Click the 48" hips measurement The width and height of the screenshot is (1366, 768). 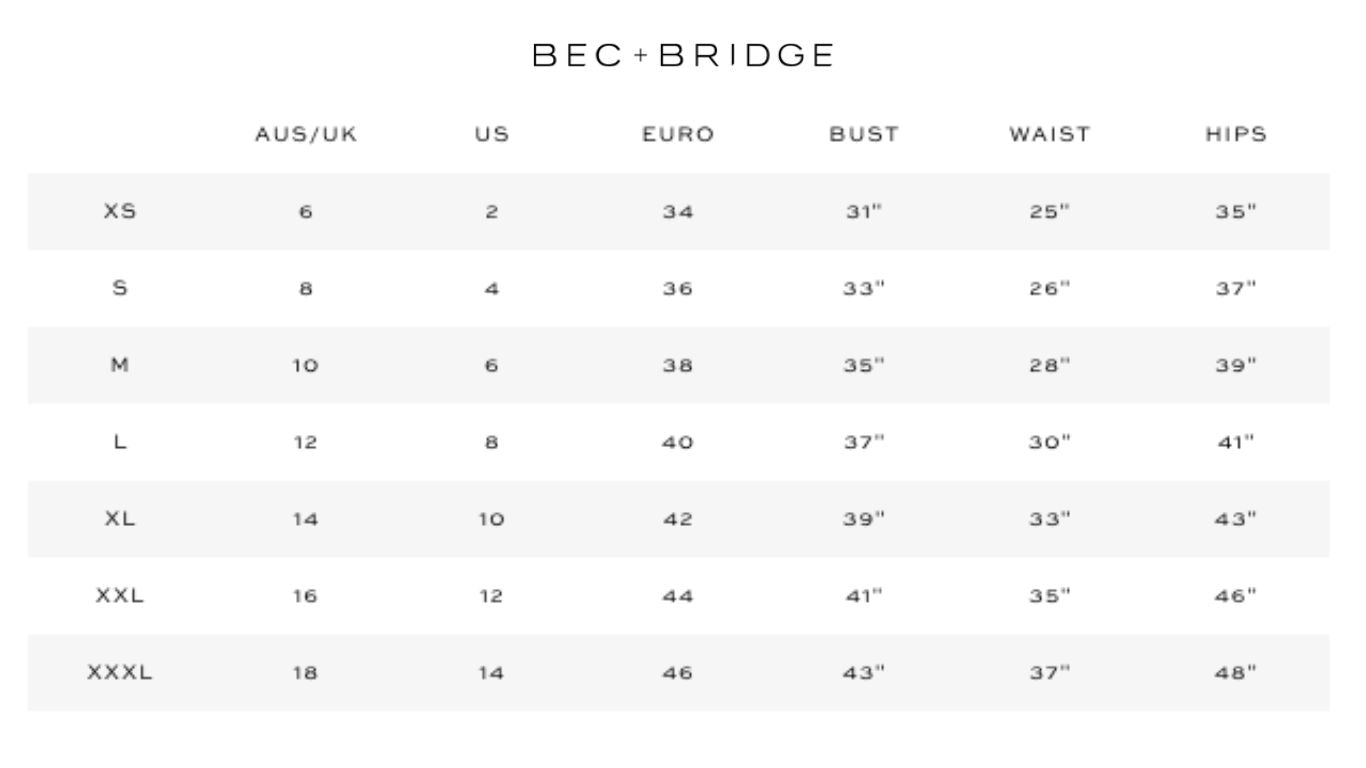1236,673
